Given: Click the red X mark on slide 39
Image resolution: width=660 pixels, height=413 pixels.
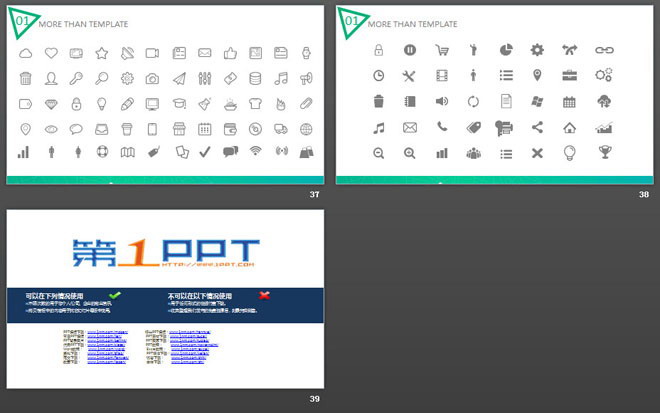Looking at the screenshot, I should (x=264, y=295).
